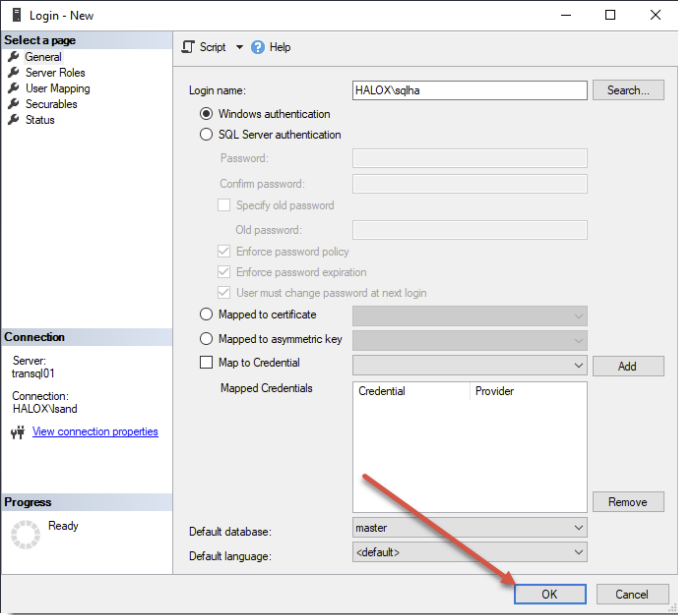Image resolution: width=678 pixels, height=615 pixels.
Task: Confirm with the OK button
Action: tap(550, 594)
